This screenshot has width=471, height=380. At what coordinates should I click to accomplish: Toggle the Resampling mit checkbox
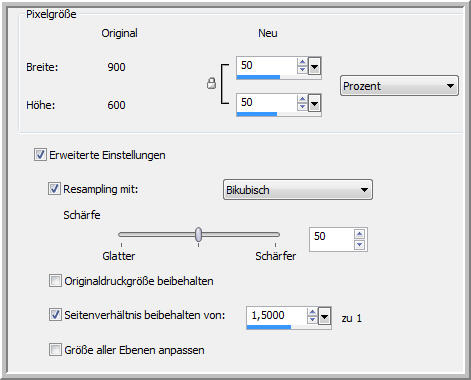54,189
